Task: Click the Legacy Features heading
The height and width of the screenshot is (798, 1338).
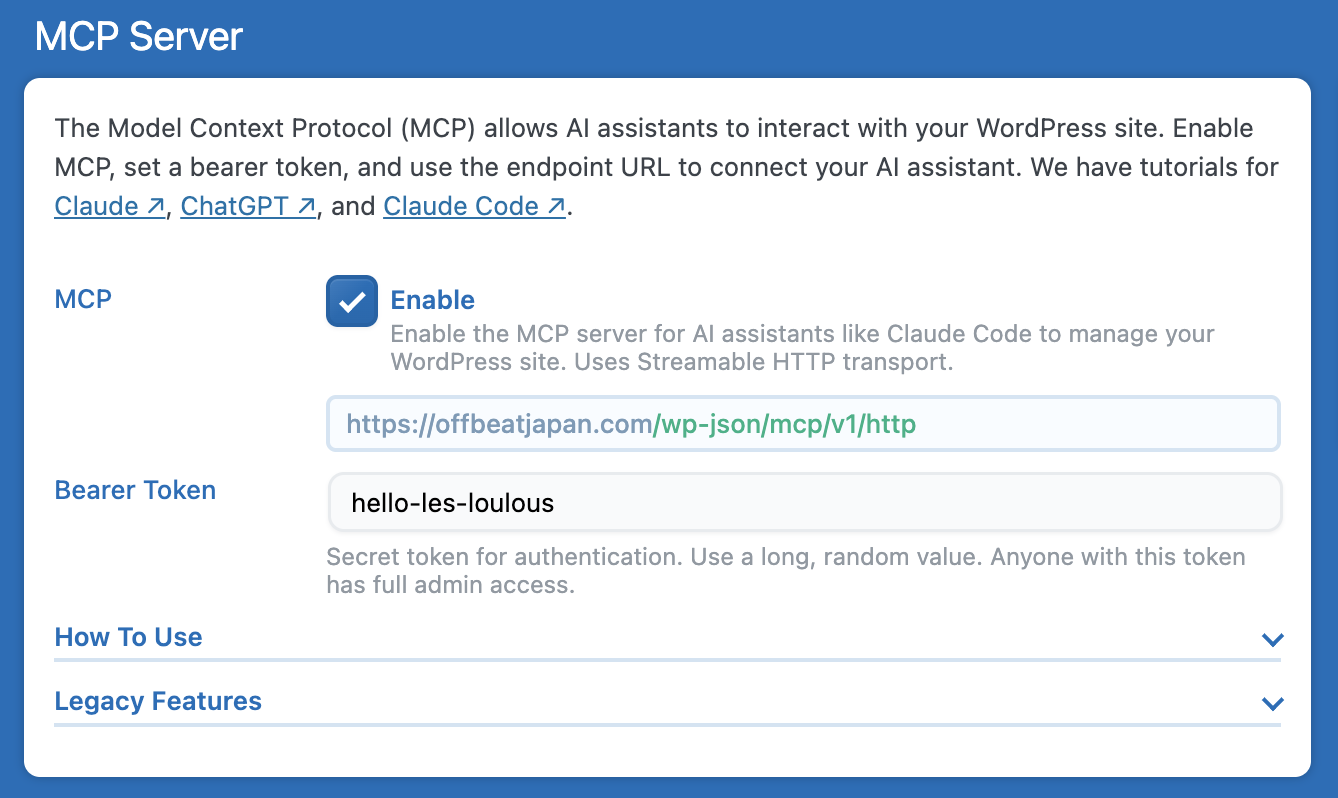Action: coord(158,701)
